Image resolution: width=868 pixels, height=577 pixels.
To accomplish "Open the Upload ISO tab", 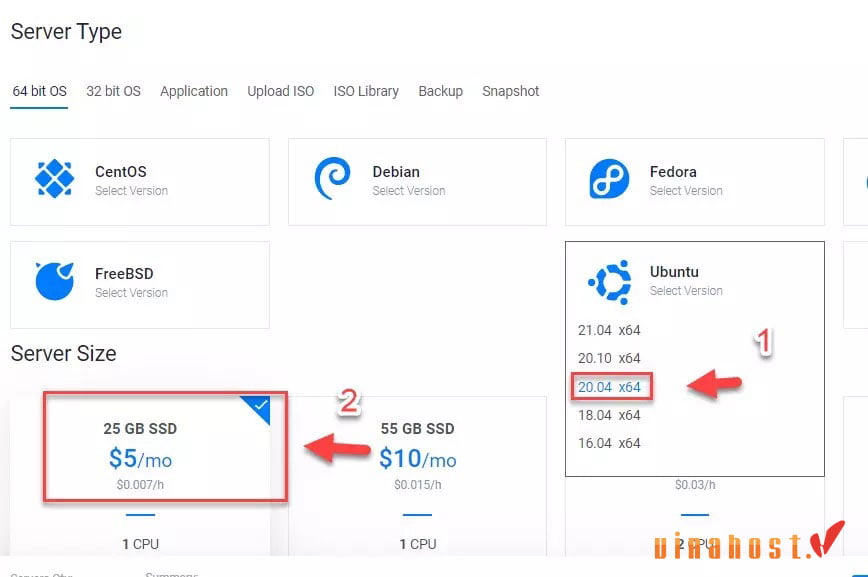I will [281, 91].
